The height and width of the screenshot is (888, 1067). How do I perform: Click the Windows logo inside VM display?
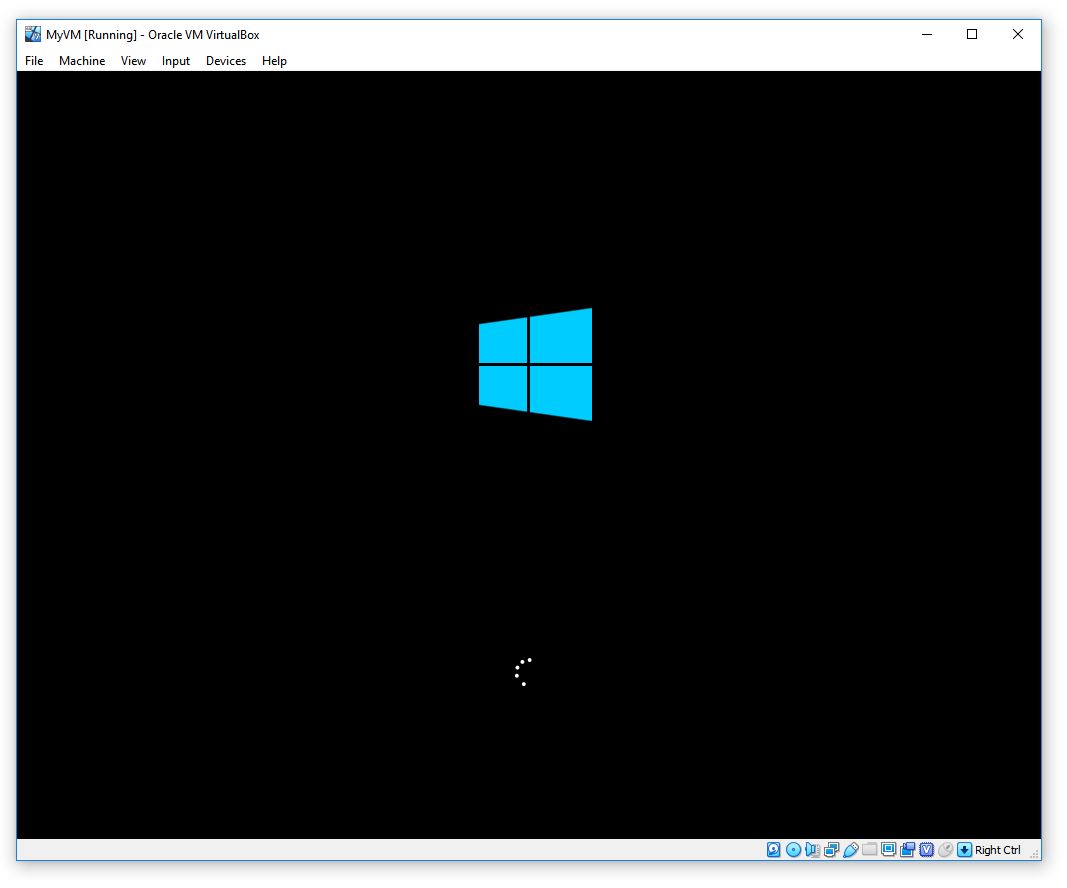click(535, 364)
